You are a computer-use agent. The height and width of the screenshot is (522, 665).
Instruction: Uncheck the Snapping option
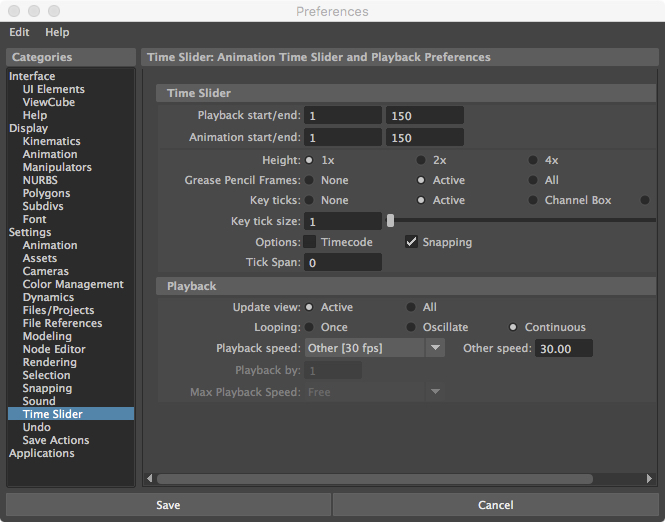pyautogui.click(x=411, y=242)
